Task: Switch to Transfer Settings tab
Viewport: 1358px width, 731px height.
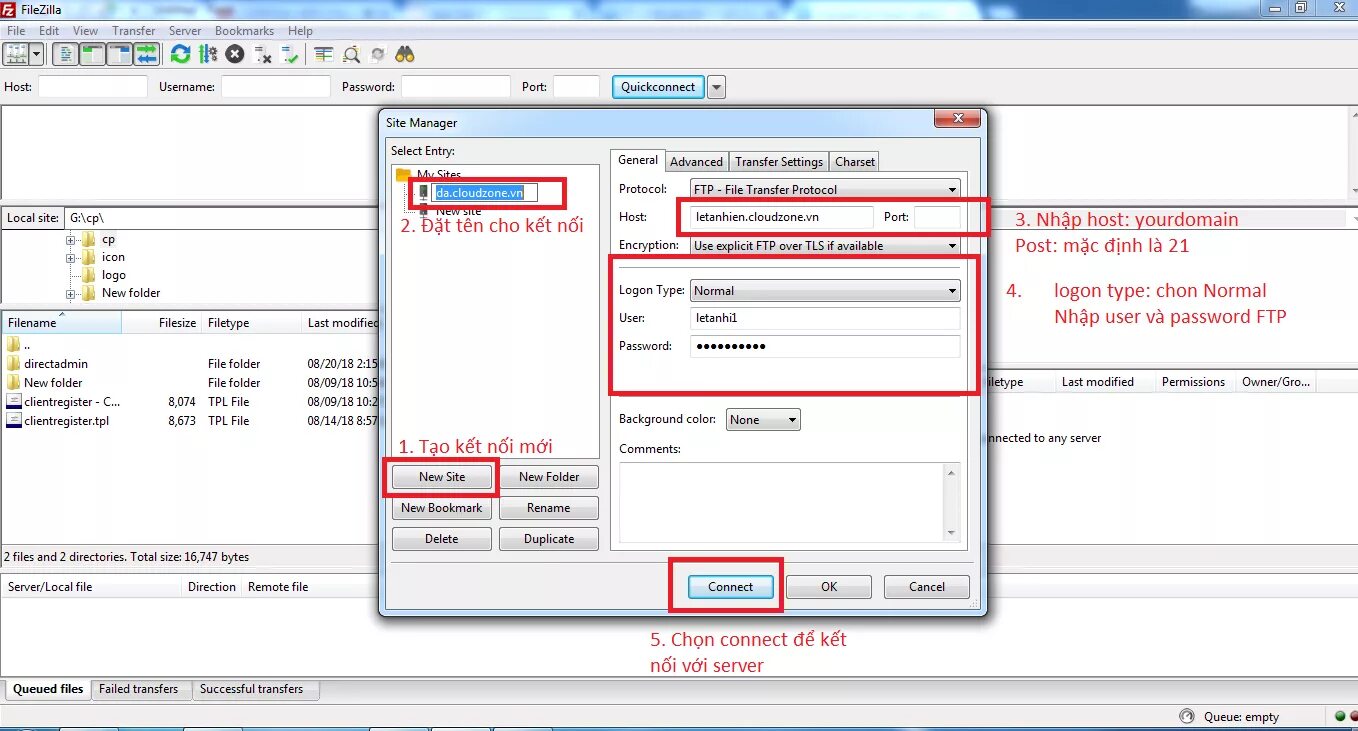Action: (779, 162)
